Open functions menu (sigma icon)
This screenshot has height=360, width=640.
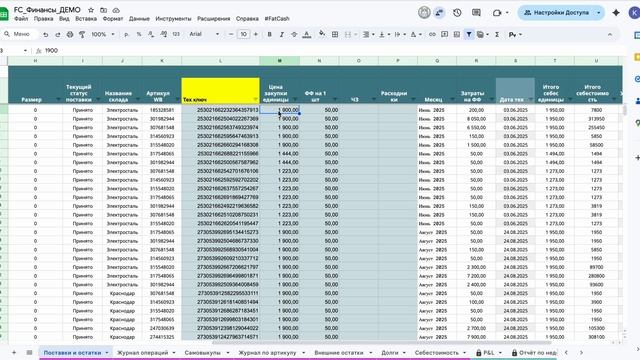(497, 35)
